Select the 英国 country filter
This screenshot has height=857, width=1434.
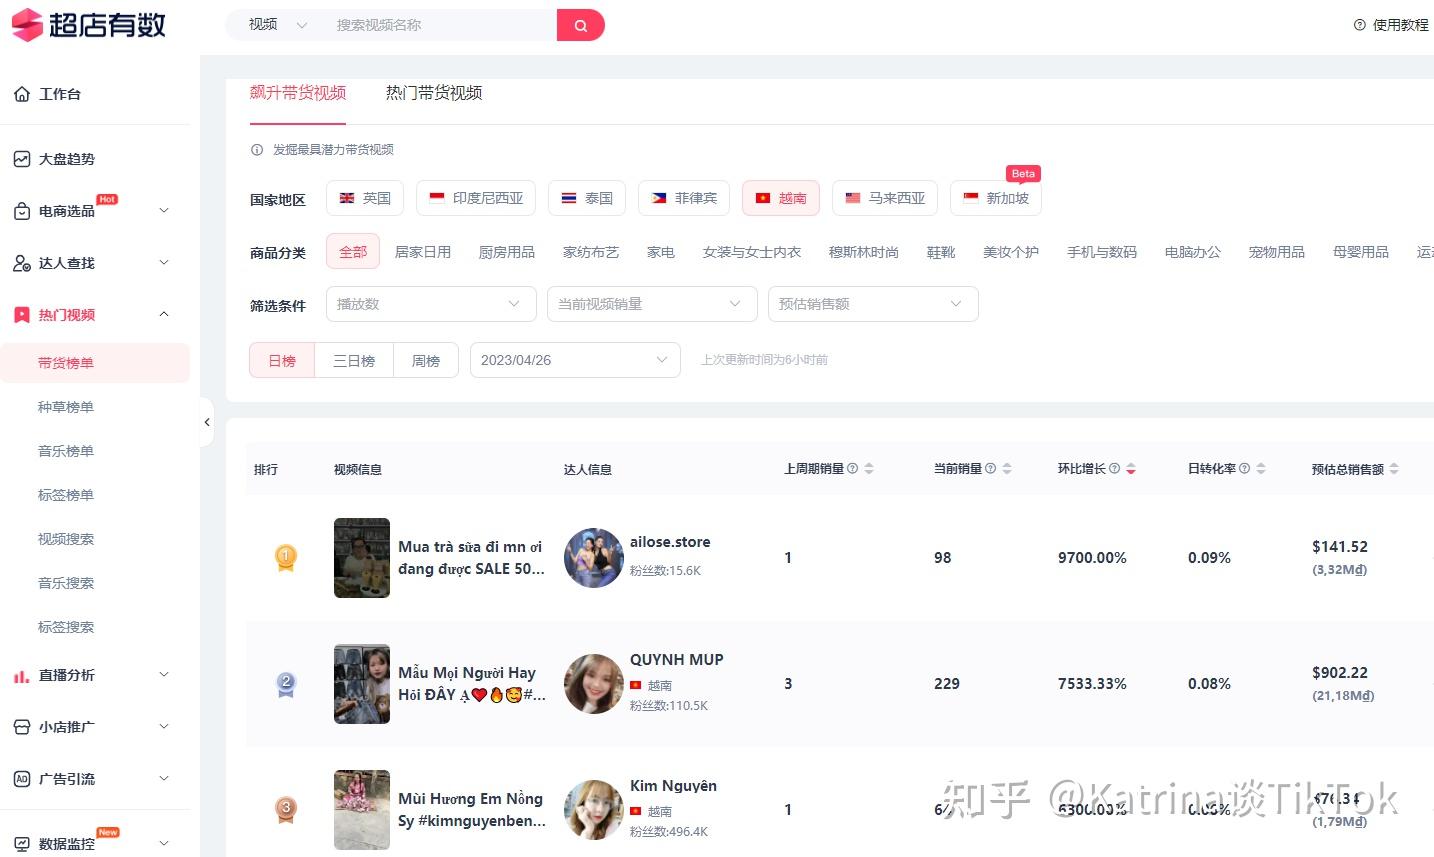coord(364,197)
